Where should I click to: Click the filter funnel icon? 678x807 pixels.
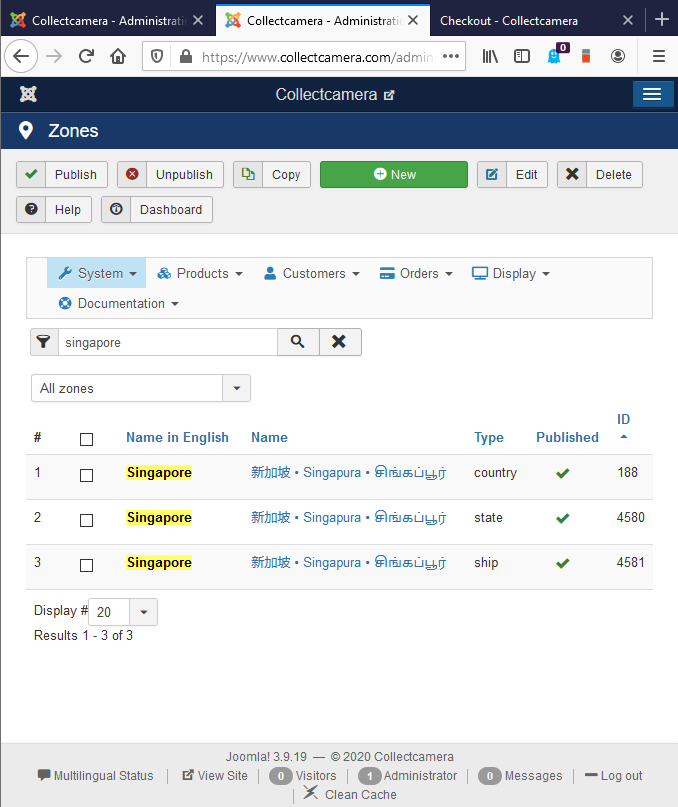pos(44,342)
